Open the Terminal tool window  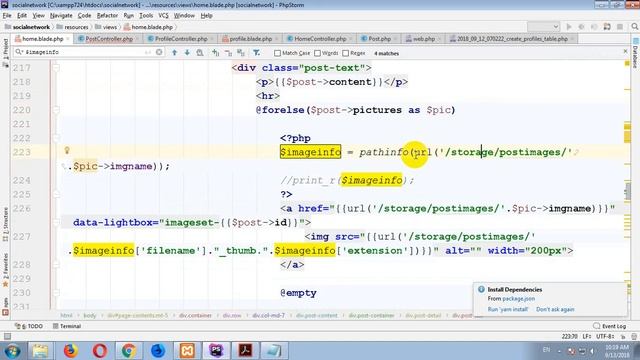[67, 326]
